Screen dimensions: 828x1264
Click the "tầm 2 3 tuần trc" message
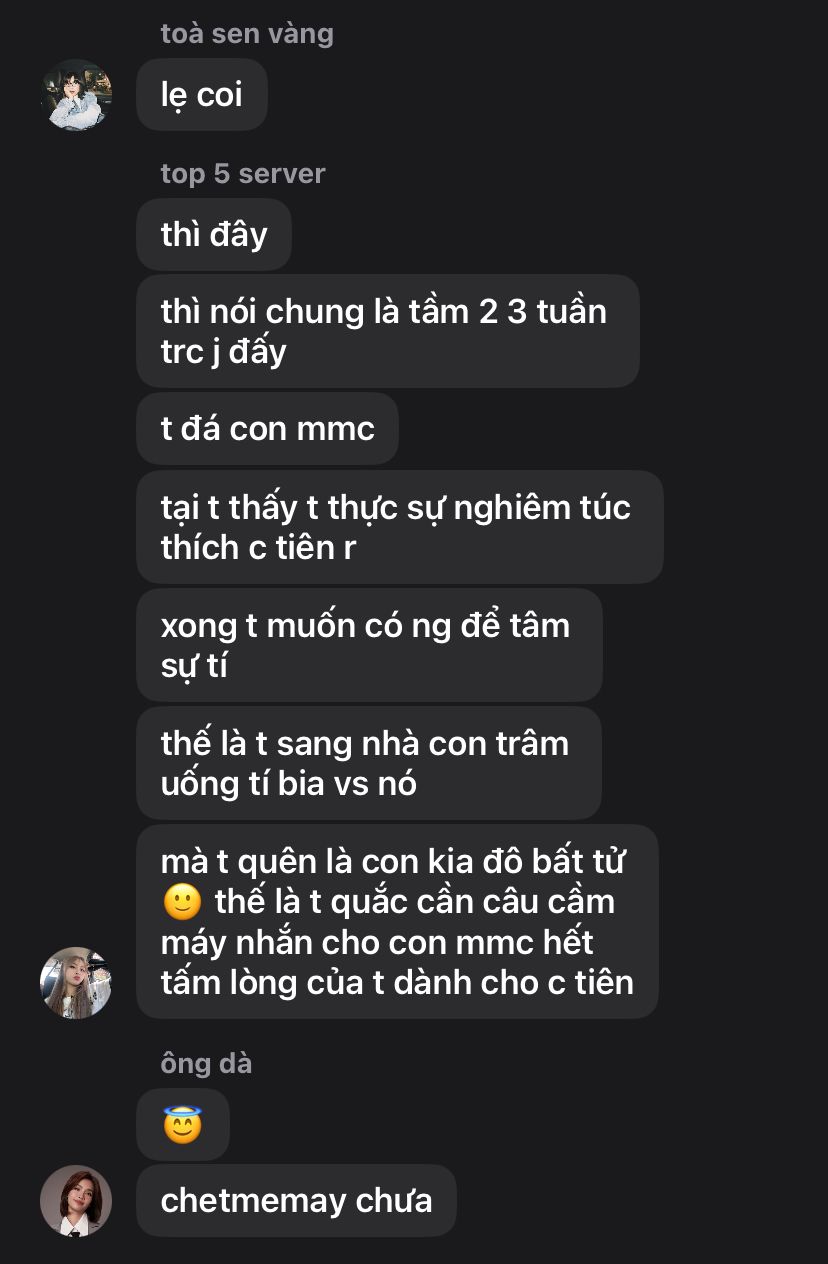[388, 331]
